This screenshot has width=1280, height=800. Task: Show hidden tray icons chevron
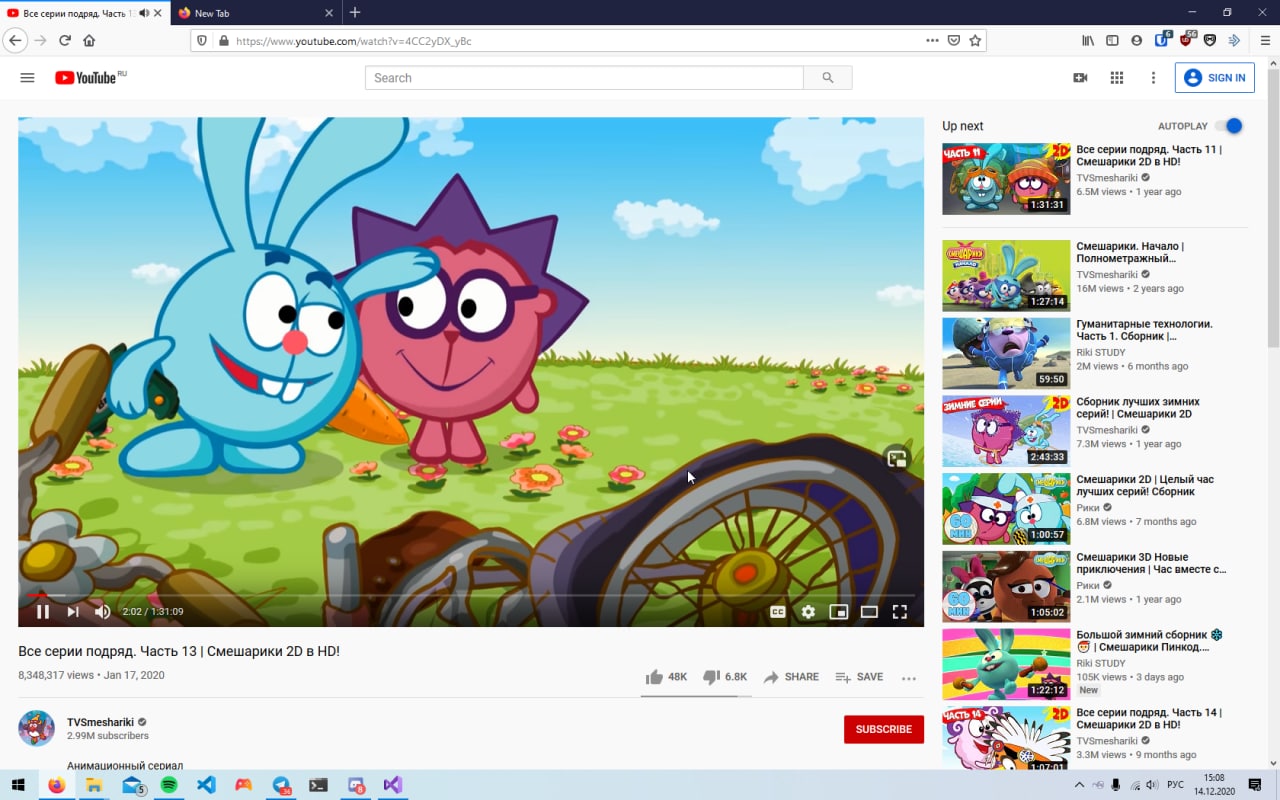[x=1079, y=785]
